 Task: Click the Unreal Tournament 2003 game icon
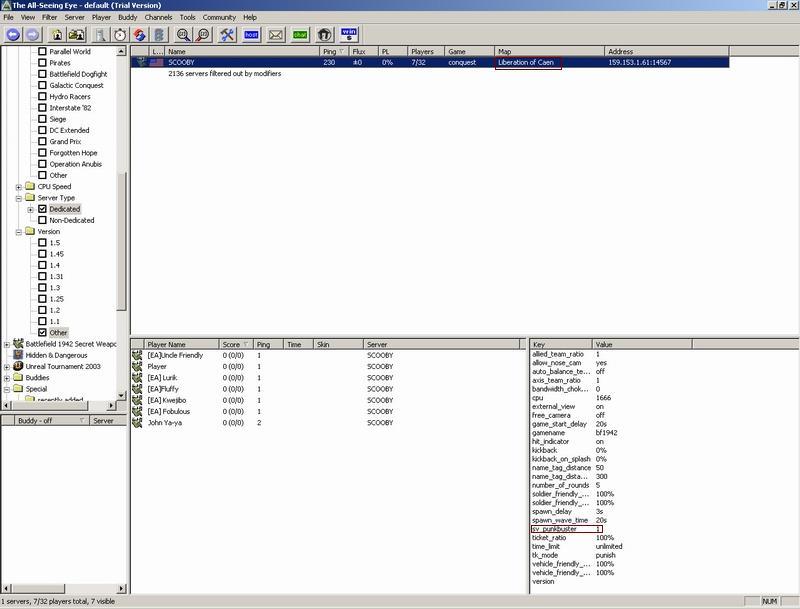[17, 366]
